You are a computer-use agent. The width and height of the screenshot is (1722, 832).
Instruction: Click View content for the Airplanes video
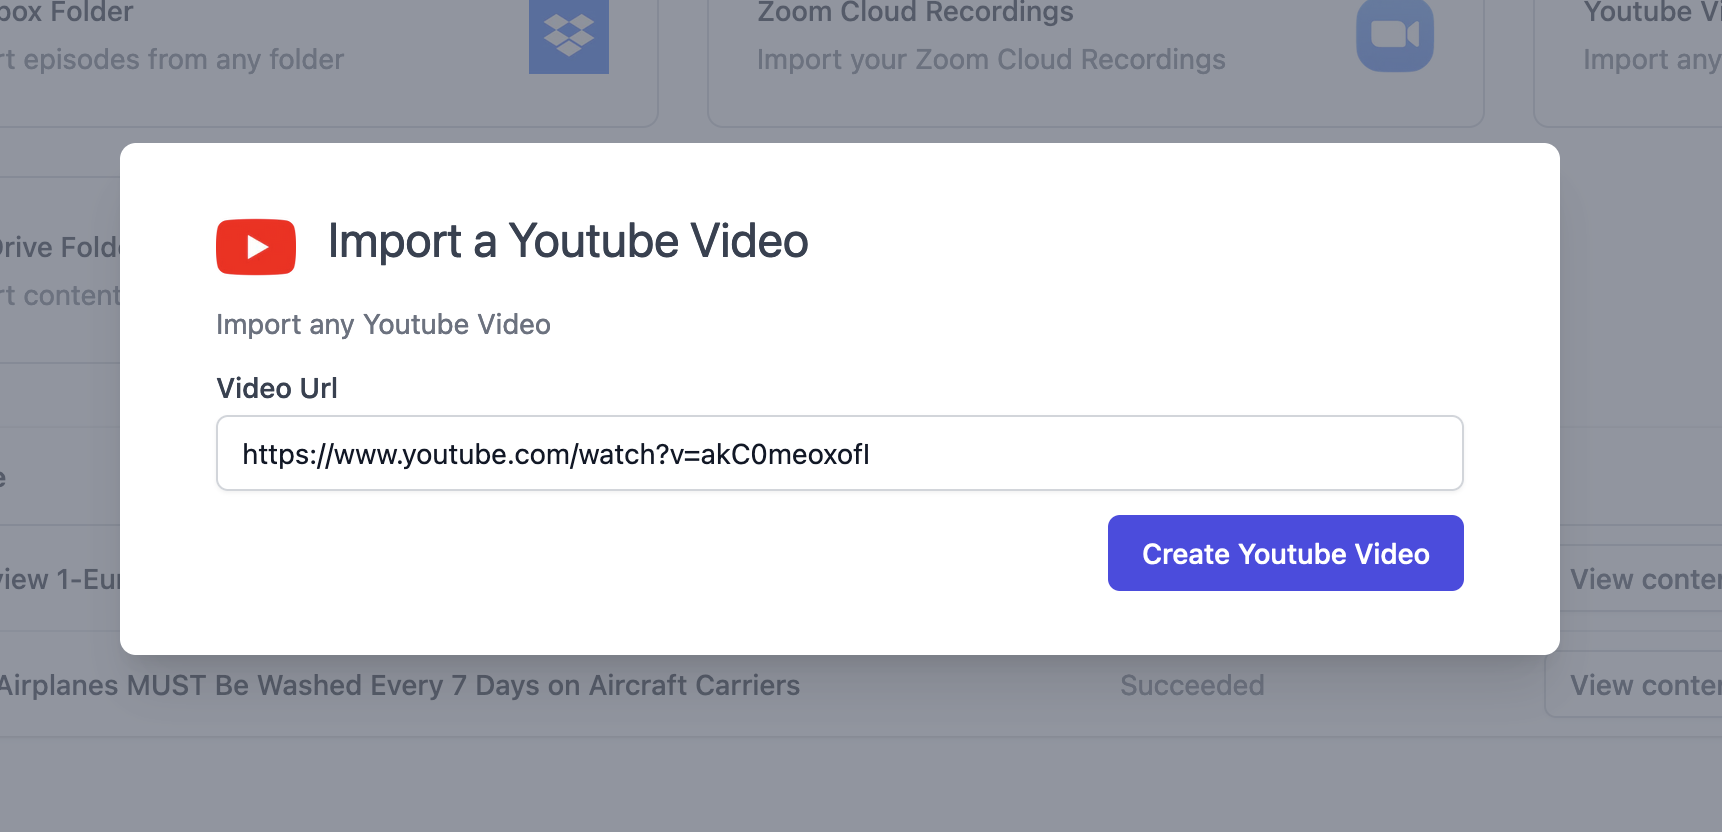click(x=1640, y=686)
